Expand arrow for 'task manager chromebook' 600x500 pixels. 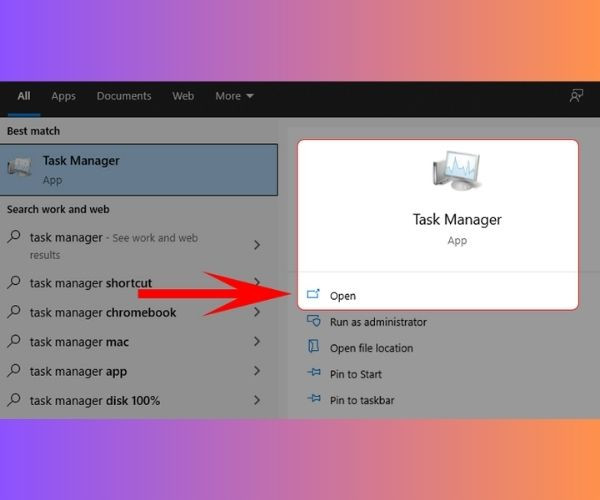click(257, 312)
